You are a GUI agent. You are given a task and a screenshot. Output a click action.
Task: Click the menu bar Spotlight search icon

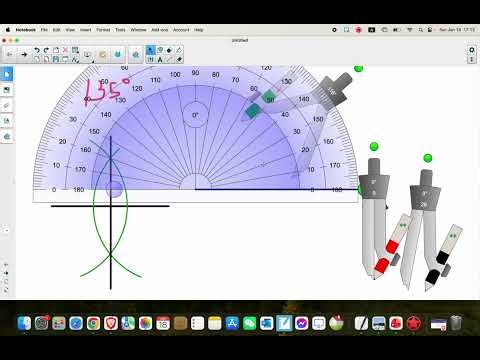pos(421,30)
